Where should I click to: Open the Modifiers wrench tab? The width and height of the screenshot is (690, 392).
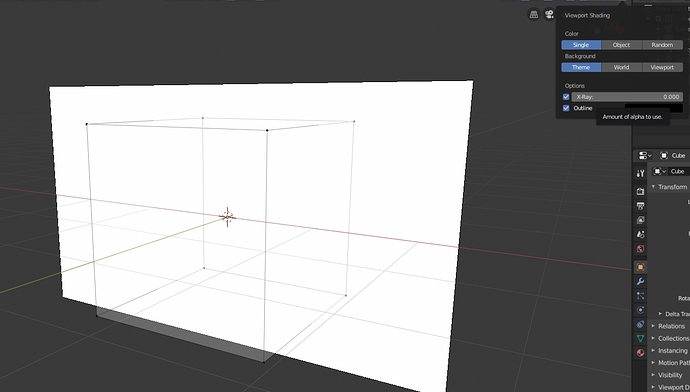pos(640,282)
